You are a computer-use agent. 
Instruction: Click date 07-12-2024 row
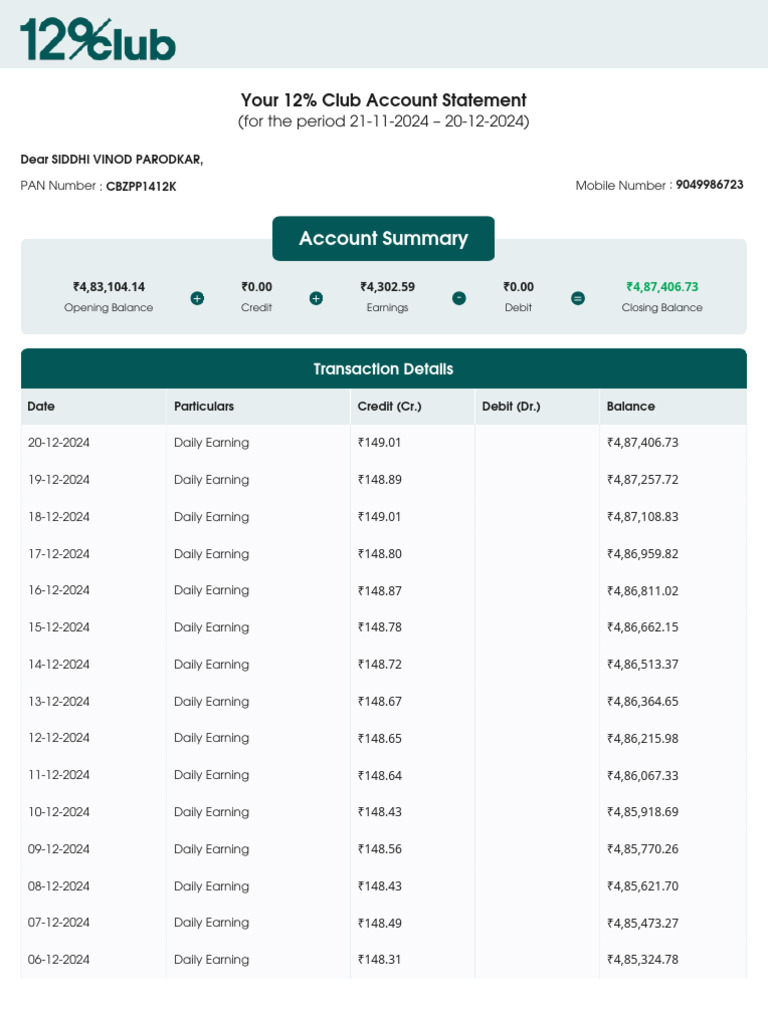coord(59,923)
